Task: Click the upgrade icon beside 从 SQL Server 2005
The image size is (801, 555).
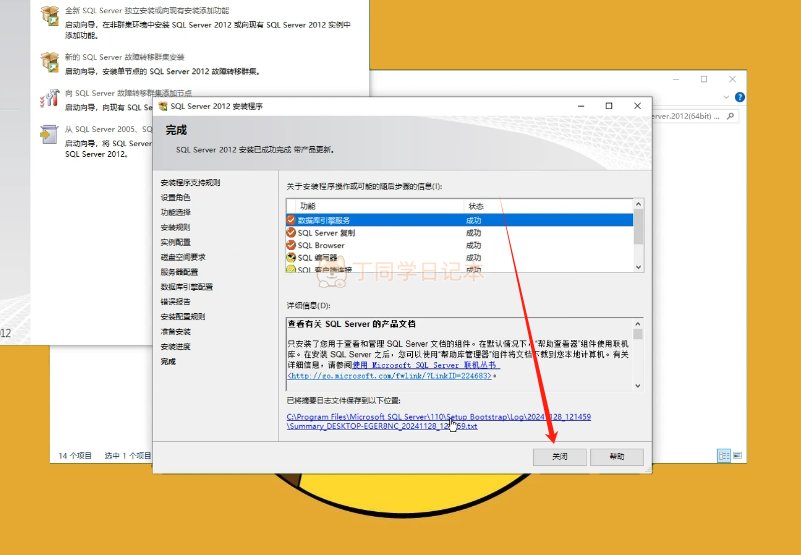Action: coord(50,134)
